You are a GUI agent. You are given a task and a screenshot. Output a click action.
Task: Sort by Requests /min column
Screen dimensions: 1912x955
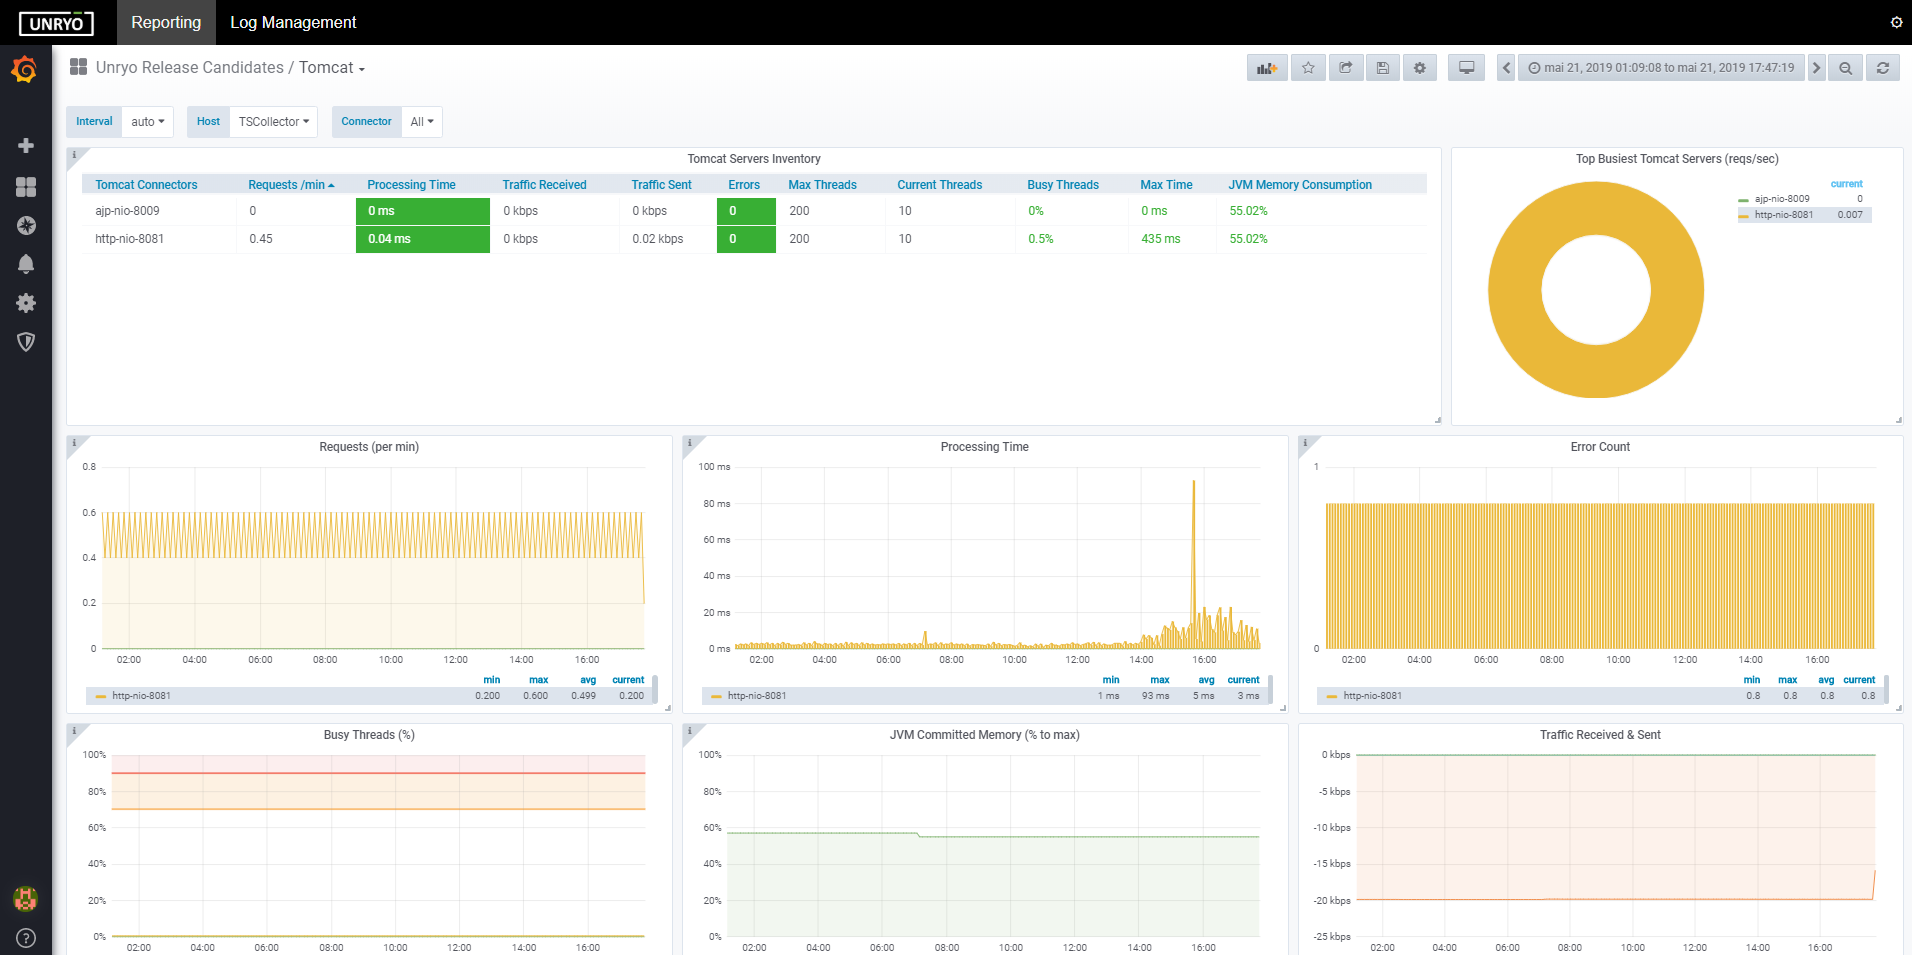pyautogui.click(x=291, y=185)
